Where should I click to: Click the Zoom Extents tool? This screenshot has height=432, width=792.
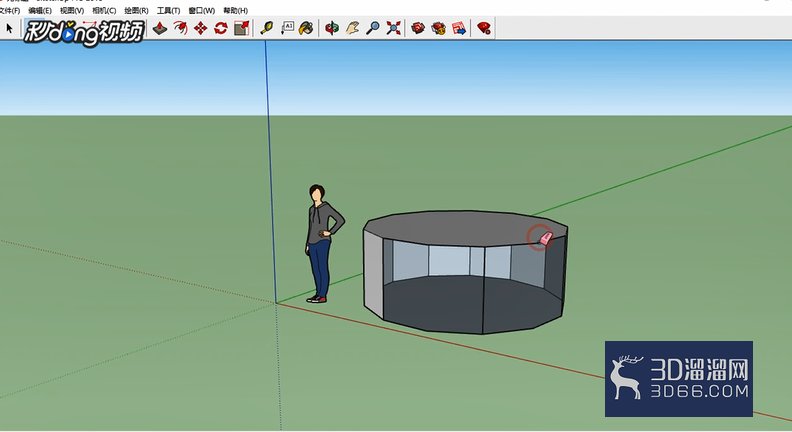pyautogui.click(x=393, y=28)
